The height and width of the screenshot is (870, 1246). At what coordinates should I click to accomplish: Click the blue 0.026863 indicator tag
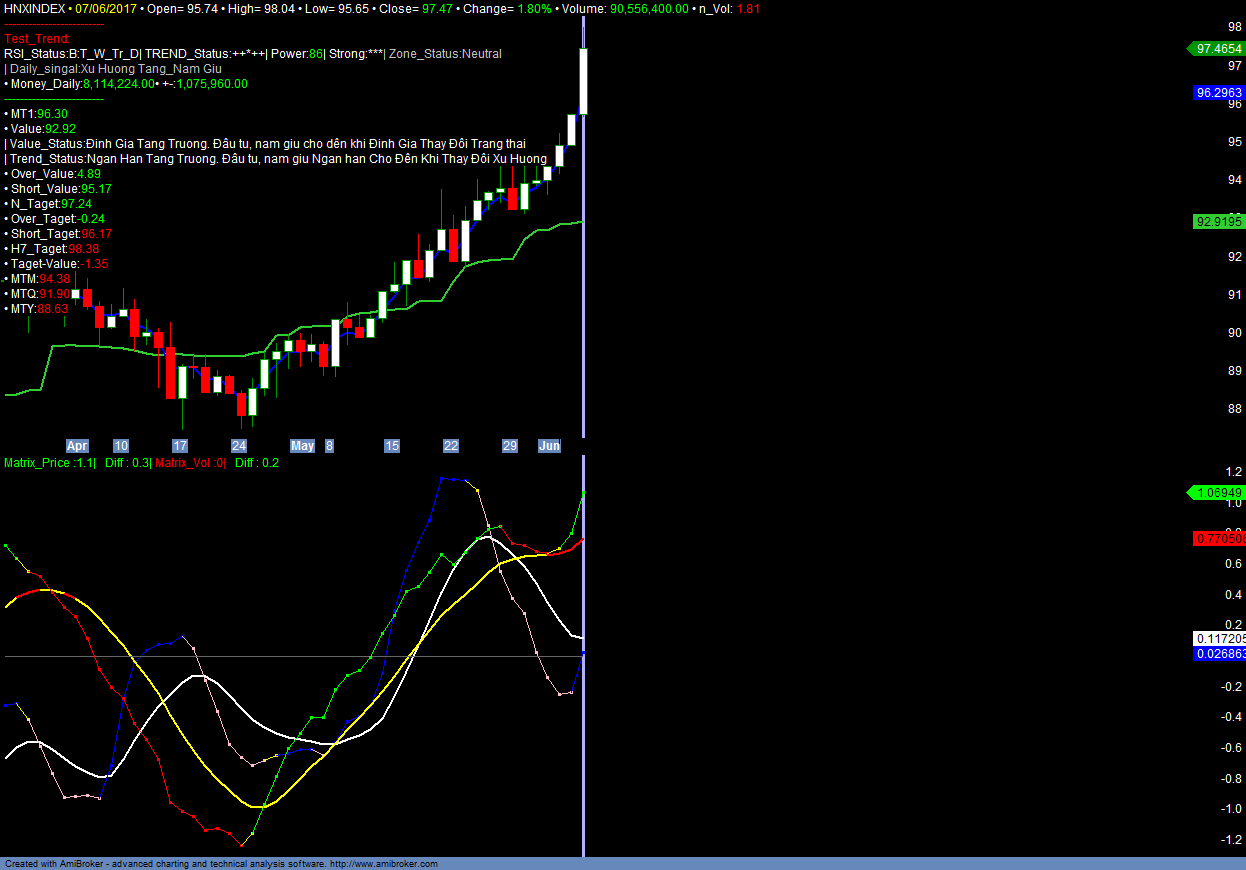pos(1219,653)
